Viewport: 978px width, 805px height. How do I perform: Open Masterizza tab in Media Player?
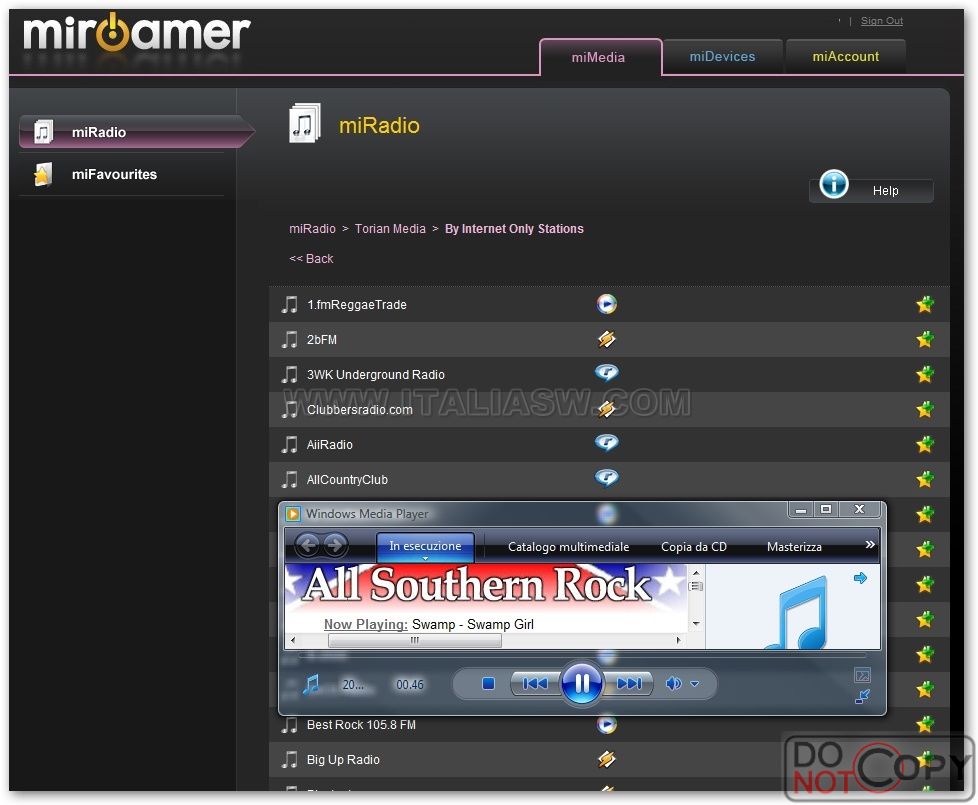click(x=794, y=547)
